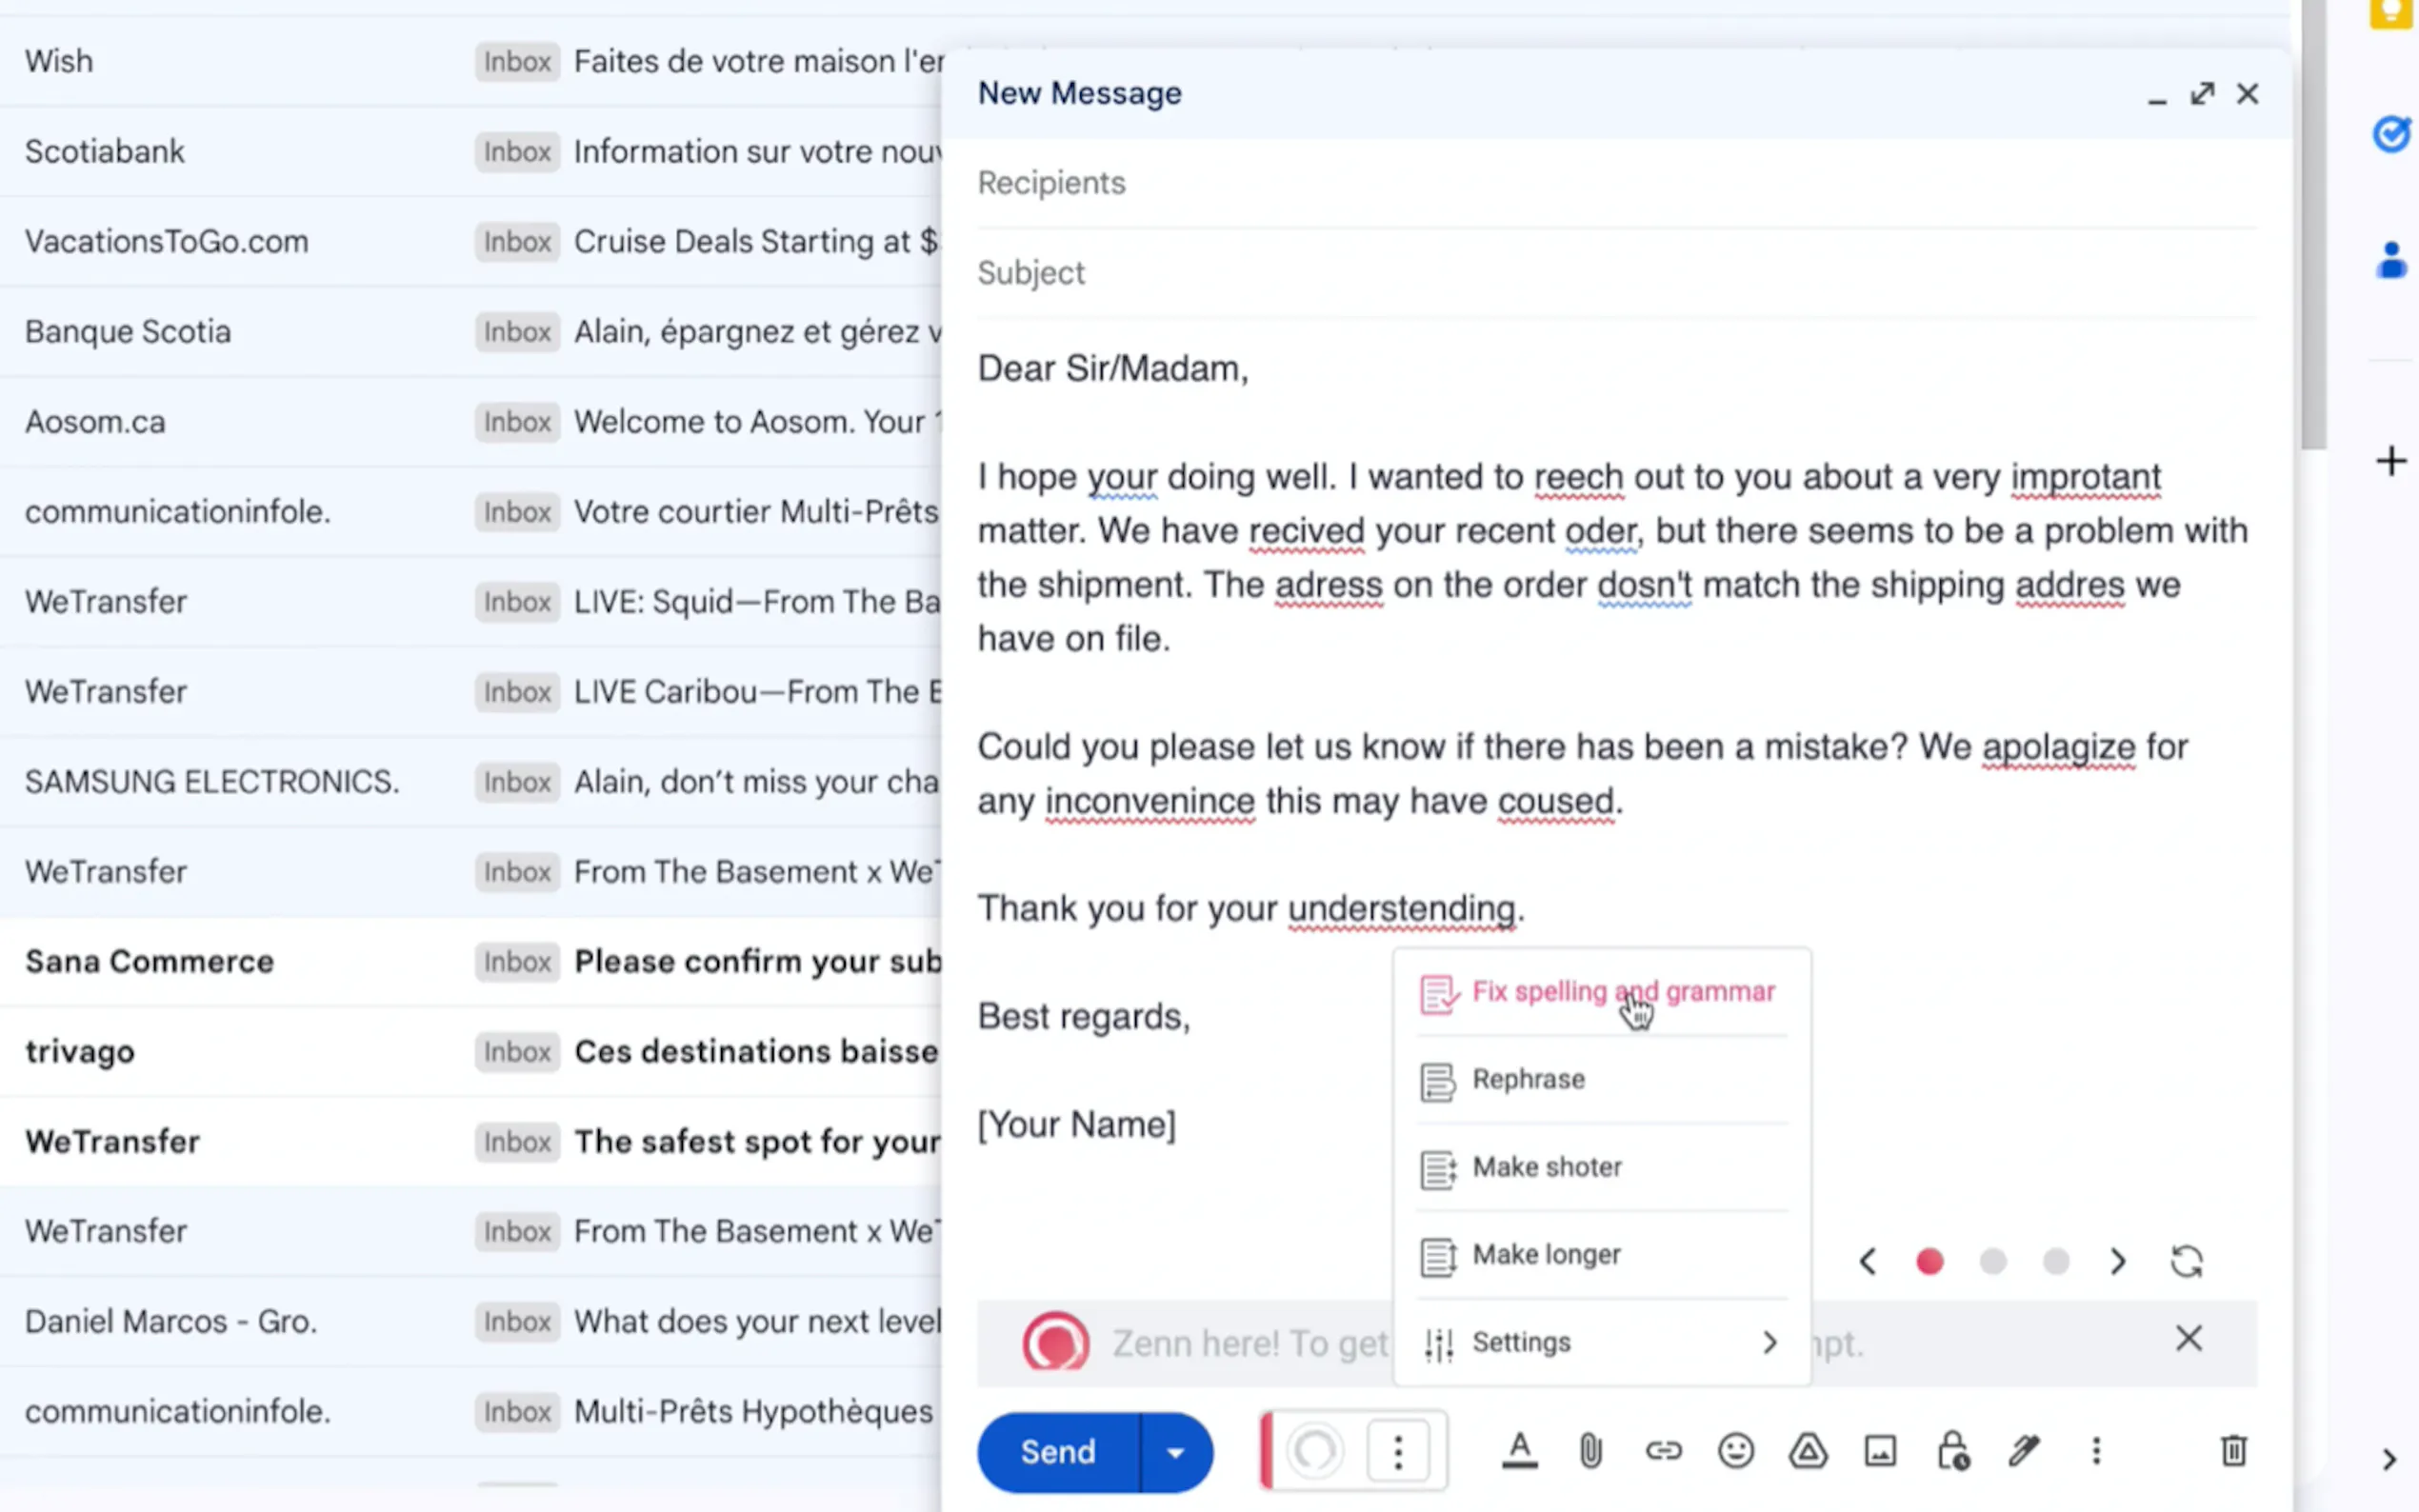Click the insert photo icon
Viewport: 2419px width, 1512px height.
(x=1880, y=1451)
